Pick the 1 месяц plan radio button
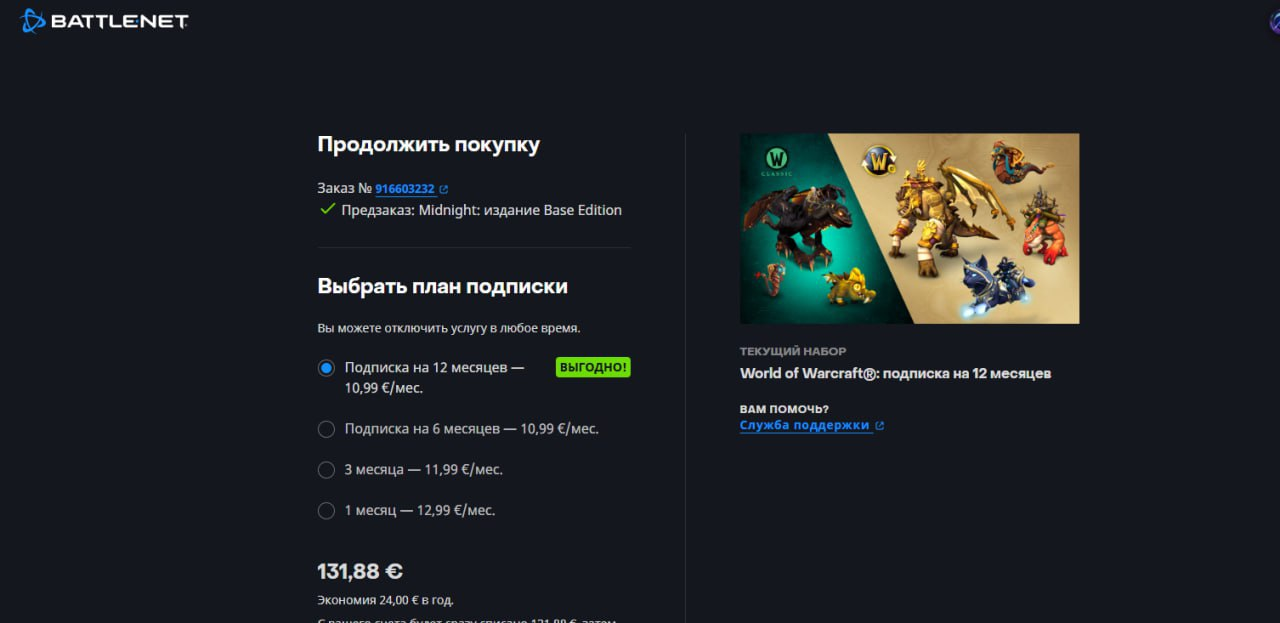Viewport: 1280px width, 623px height. tap(326, 511)
